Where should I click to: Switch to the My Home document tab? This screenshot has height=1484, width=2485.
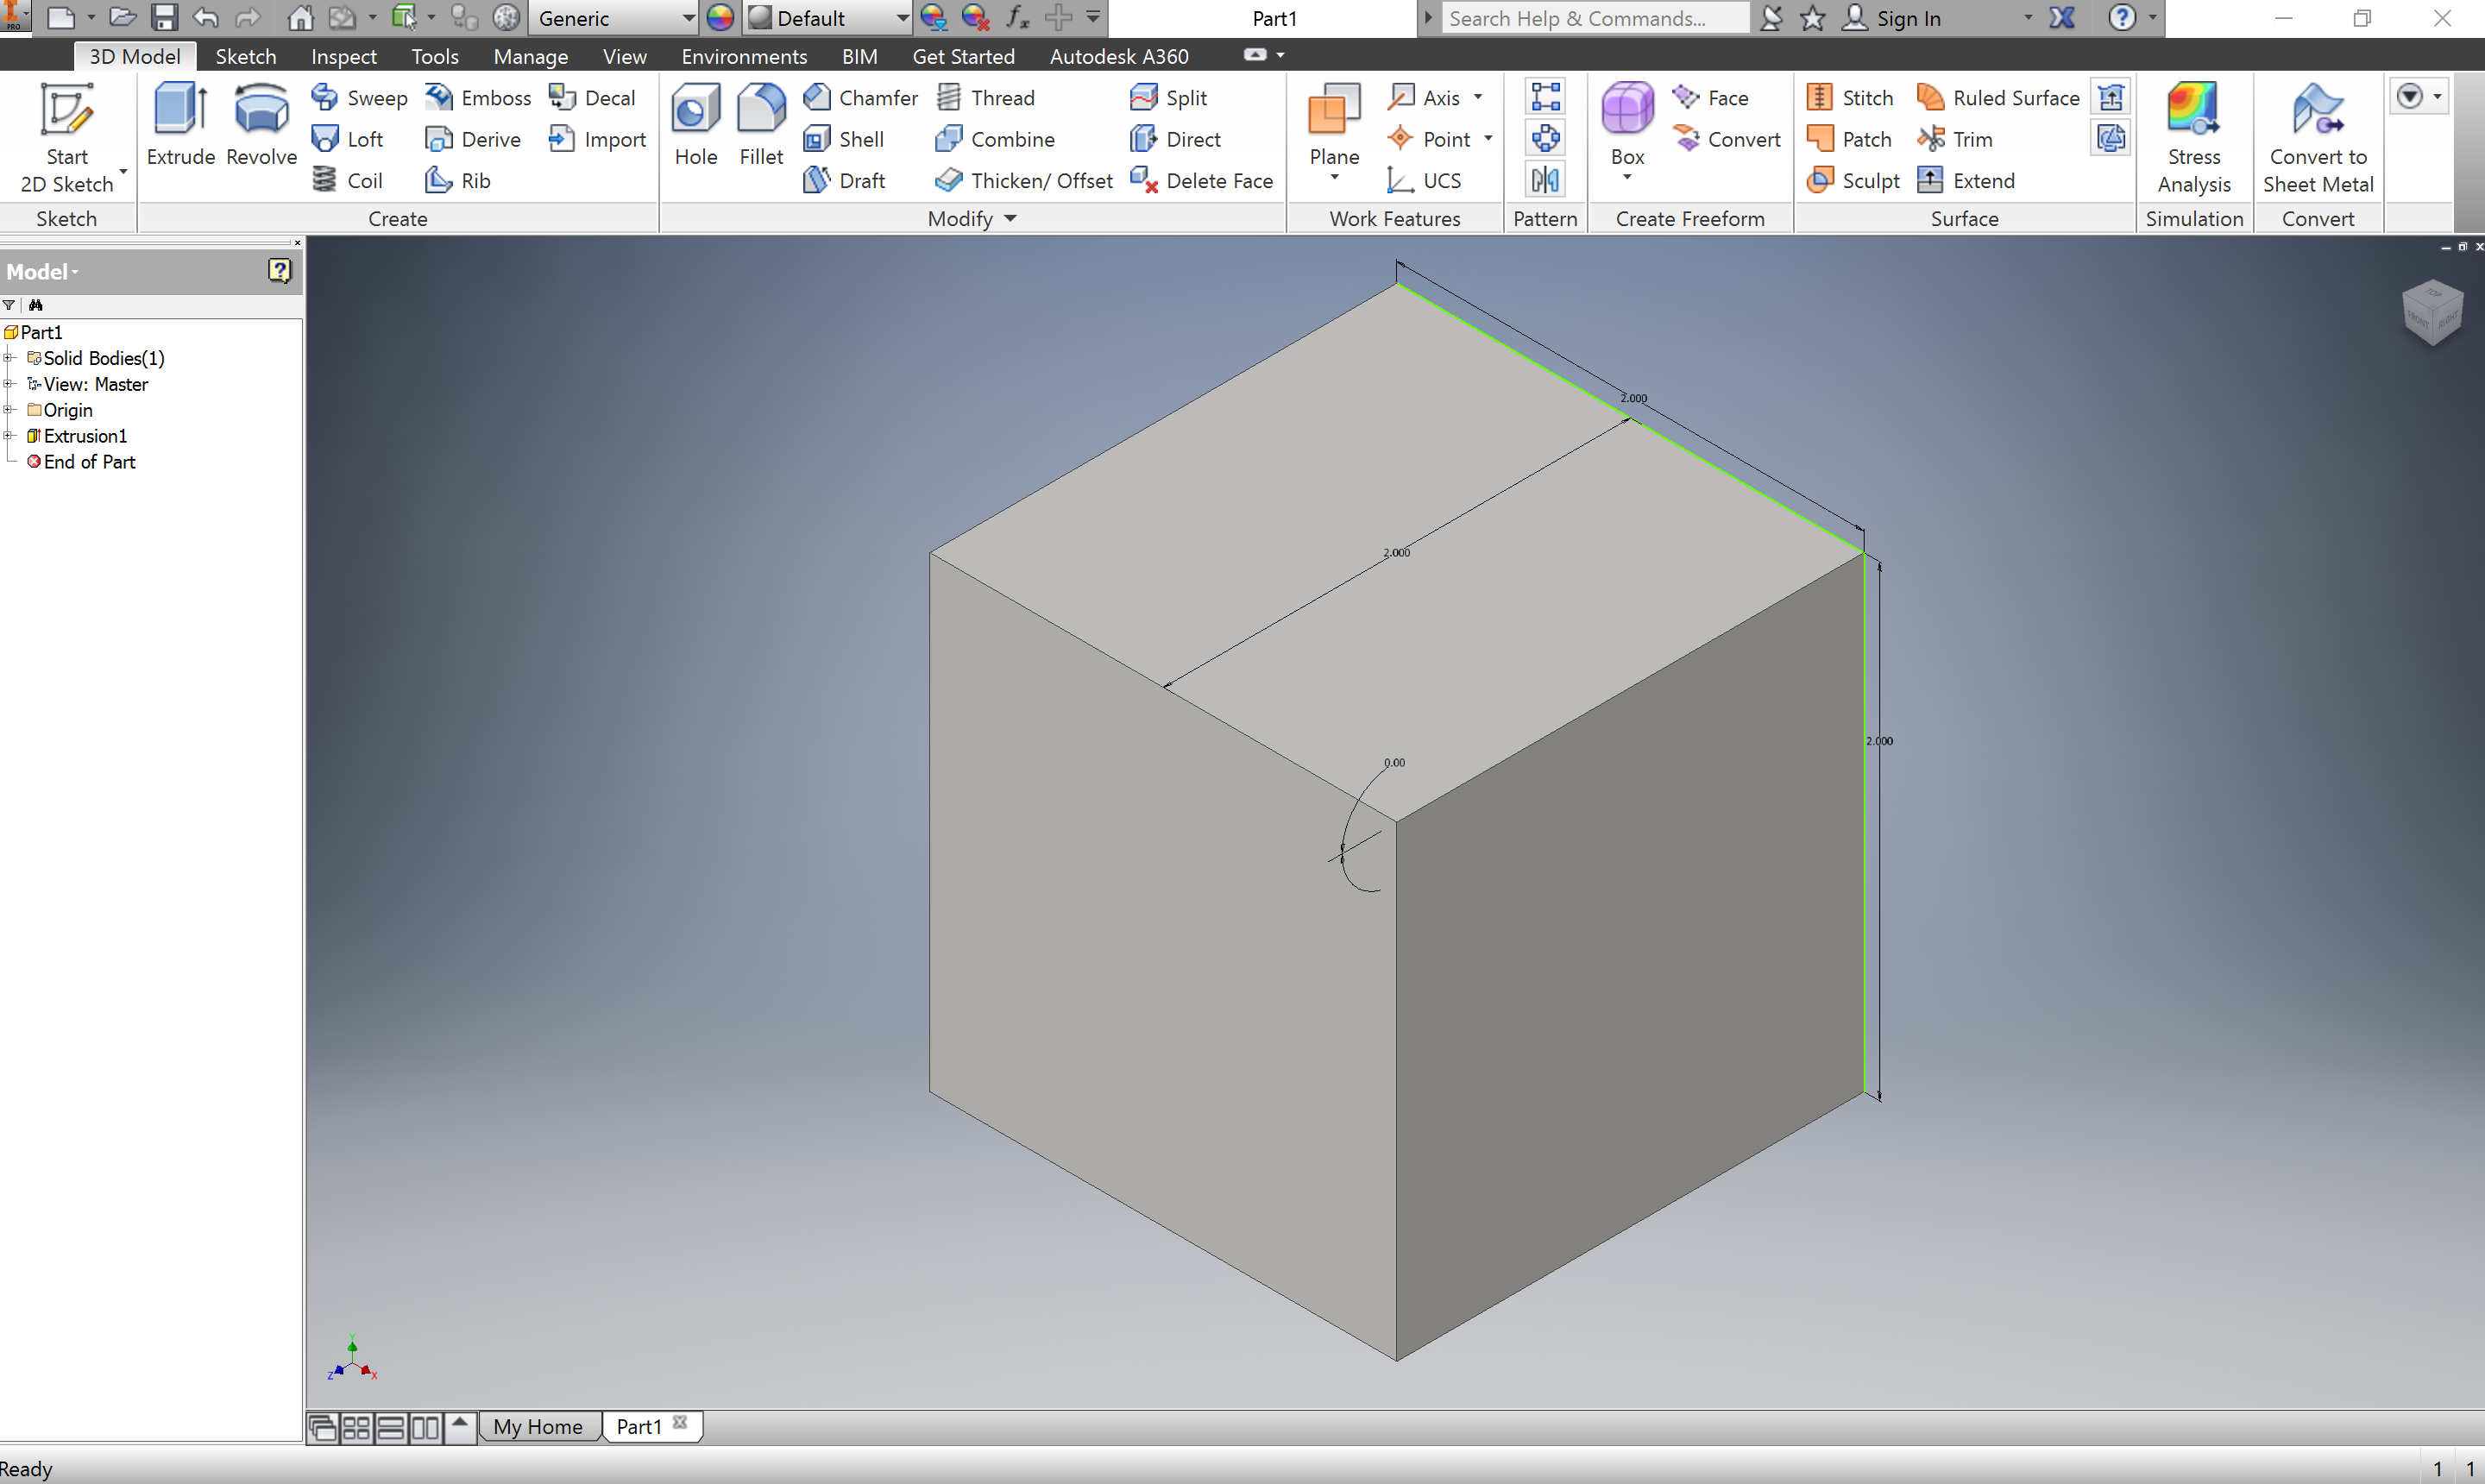(x=537, y=1426)
